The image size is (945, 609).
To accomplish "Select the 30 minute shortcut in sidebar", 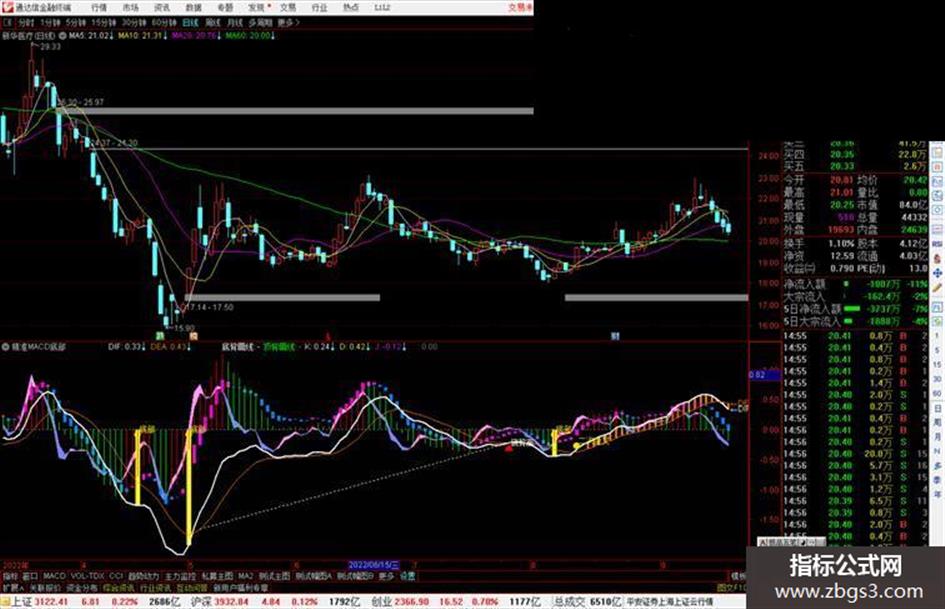I will click(937, 379).
